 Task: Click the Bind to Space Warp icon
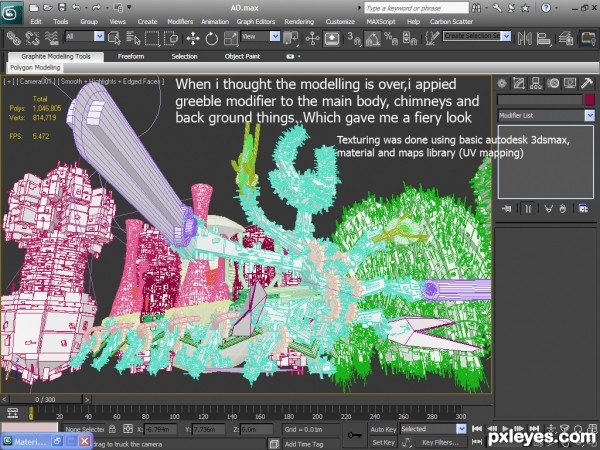(51, 38)
